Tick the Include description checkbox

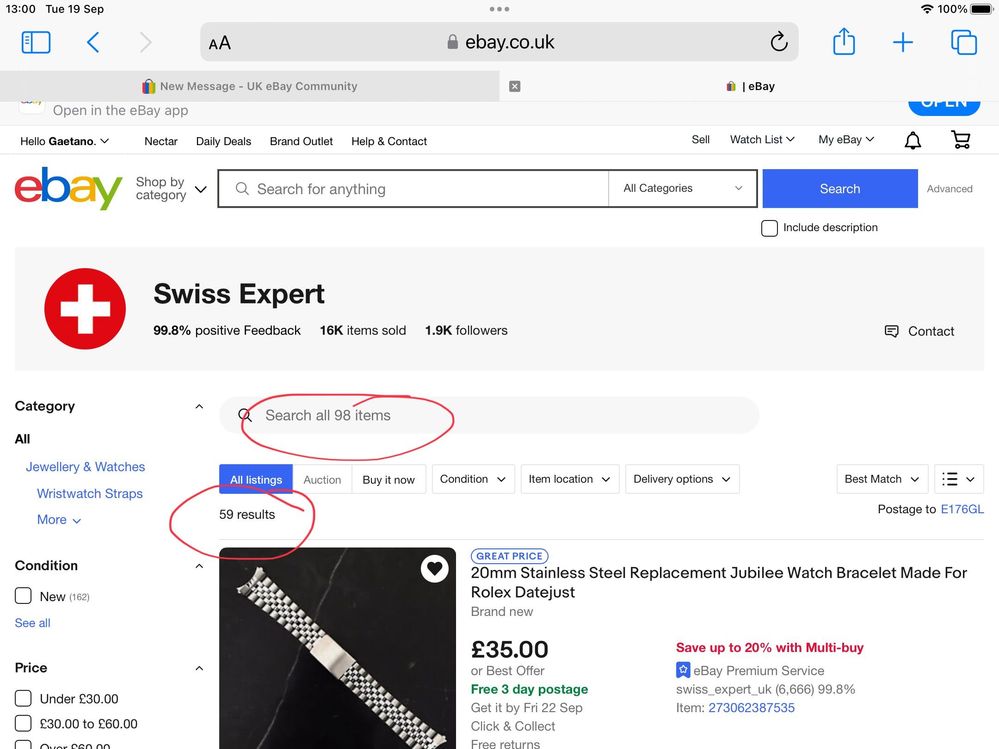770,228
